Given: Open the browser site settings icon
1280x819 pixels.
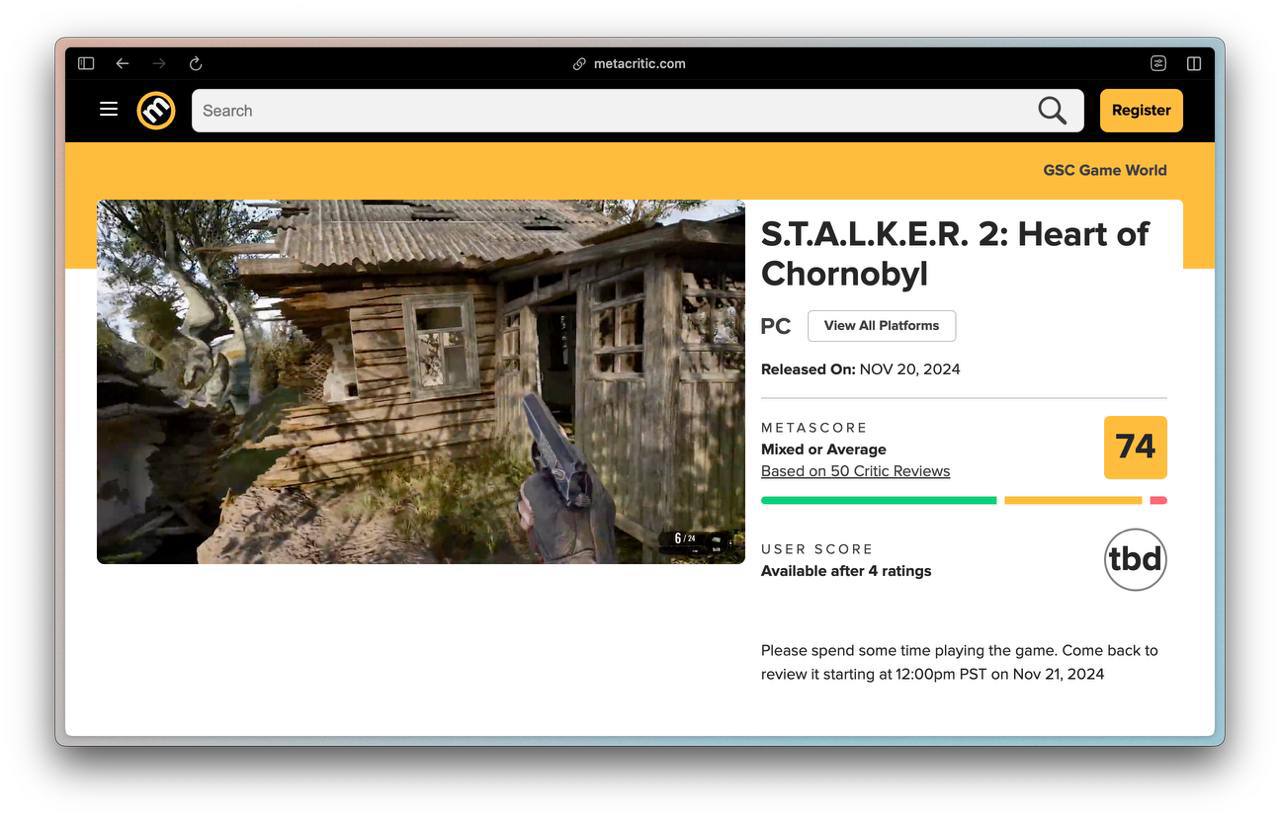Looking at the screenshot, I should click(x=1158, y=63).
